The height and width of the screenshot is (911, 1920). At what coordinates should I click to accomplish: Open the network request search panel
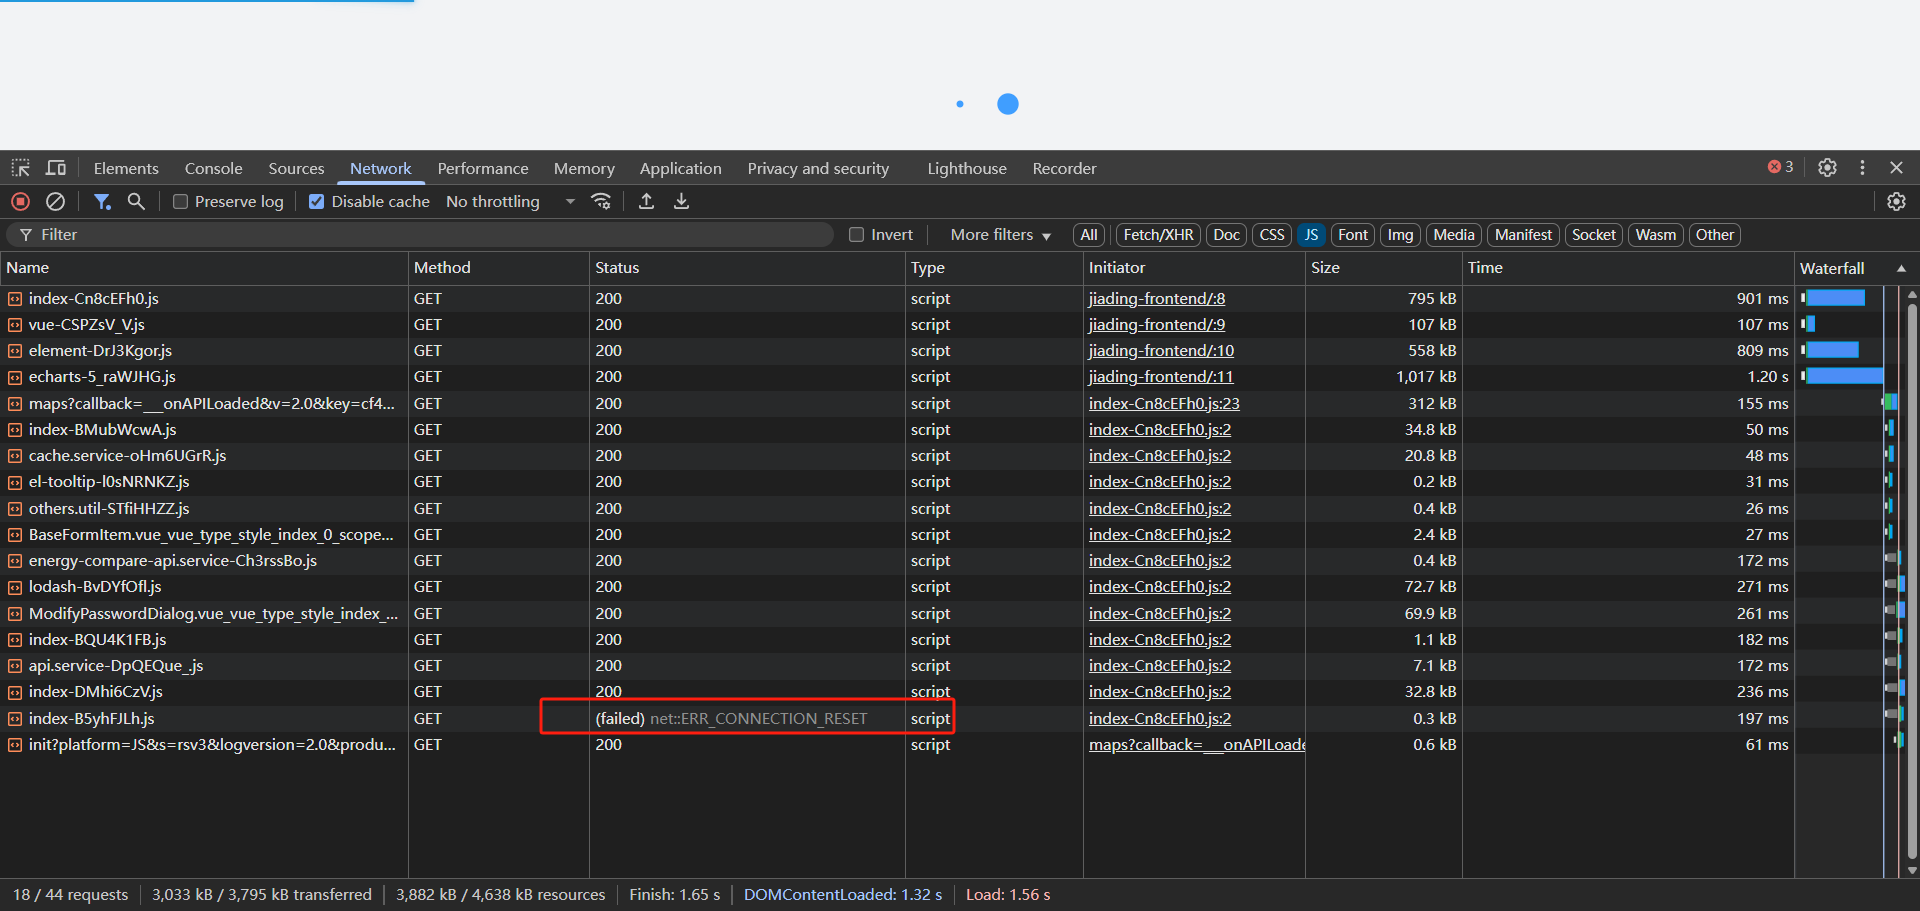(x=136, y=201)
